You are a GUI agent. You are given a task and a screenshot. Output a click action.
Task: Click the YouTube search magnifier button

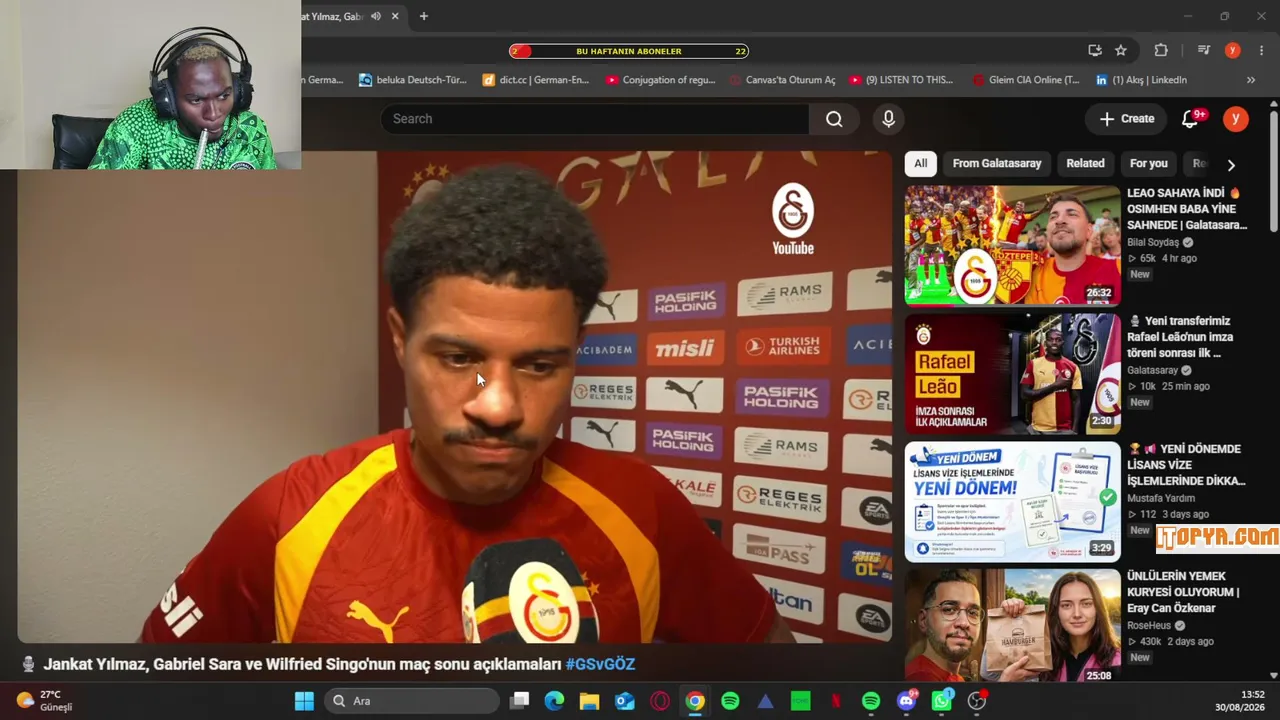[x=834, y=119]
